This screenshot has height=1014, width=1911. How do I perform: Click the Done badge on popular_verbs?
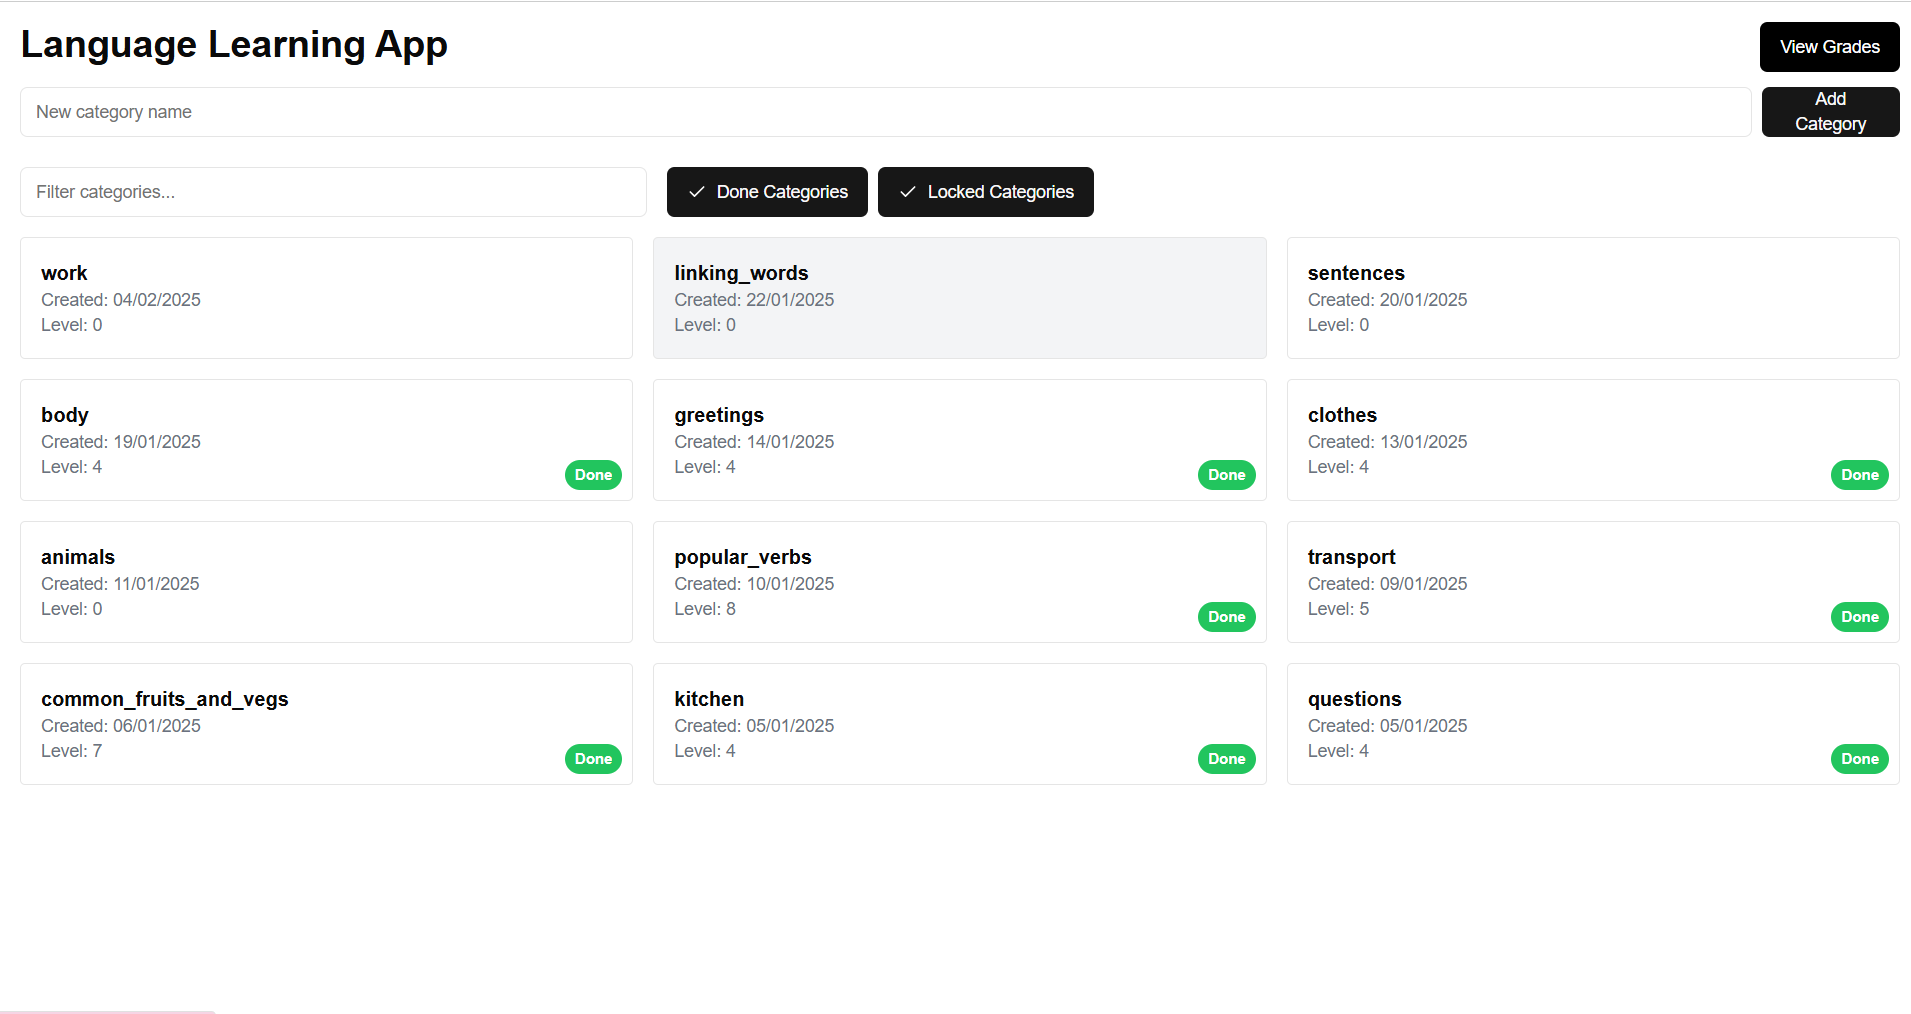1226,617
